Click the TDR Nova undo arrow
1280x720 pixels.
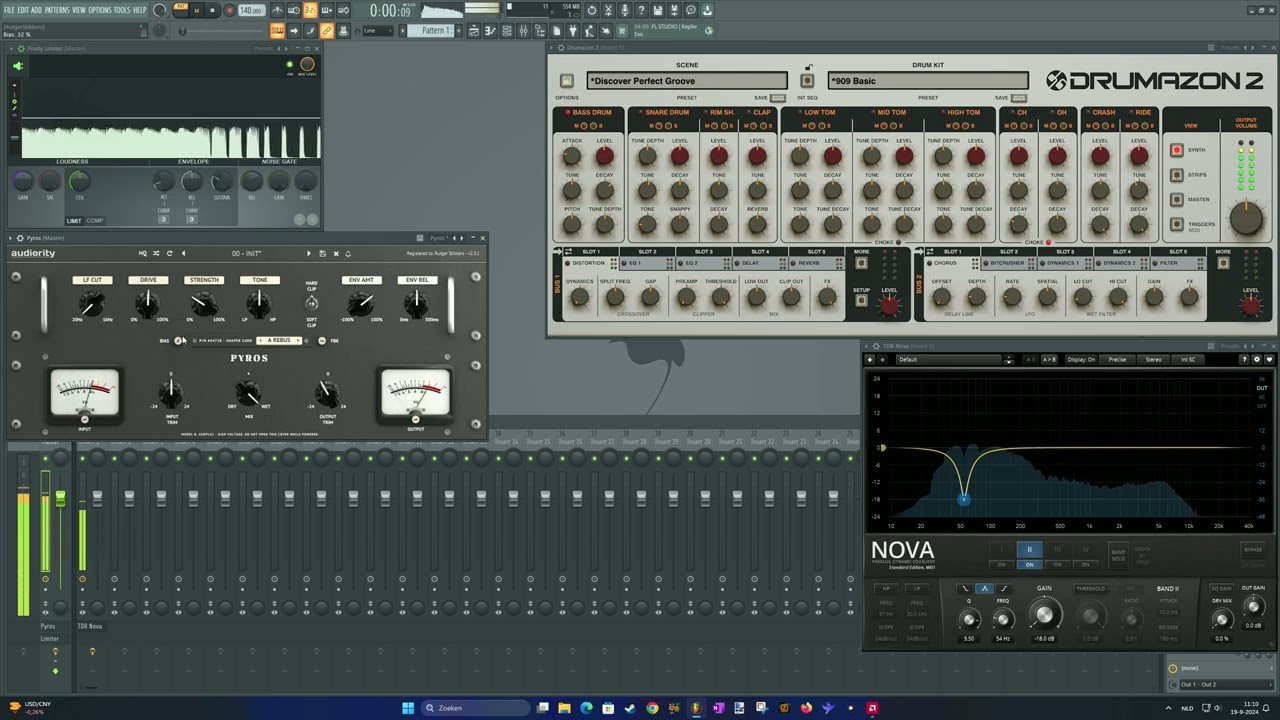click(870, 359)
